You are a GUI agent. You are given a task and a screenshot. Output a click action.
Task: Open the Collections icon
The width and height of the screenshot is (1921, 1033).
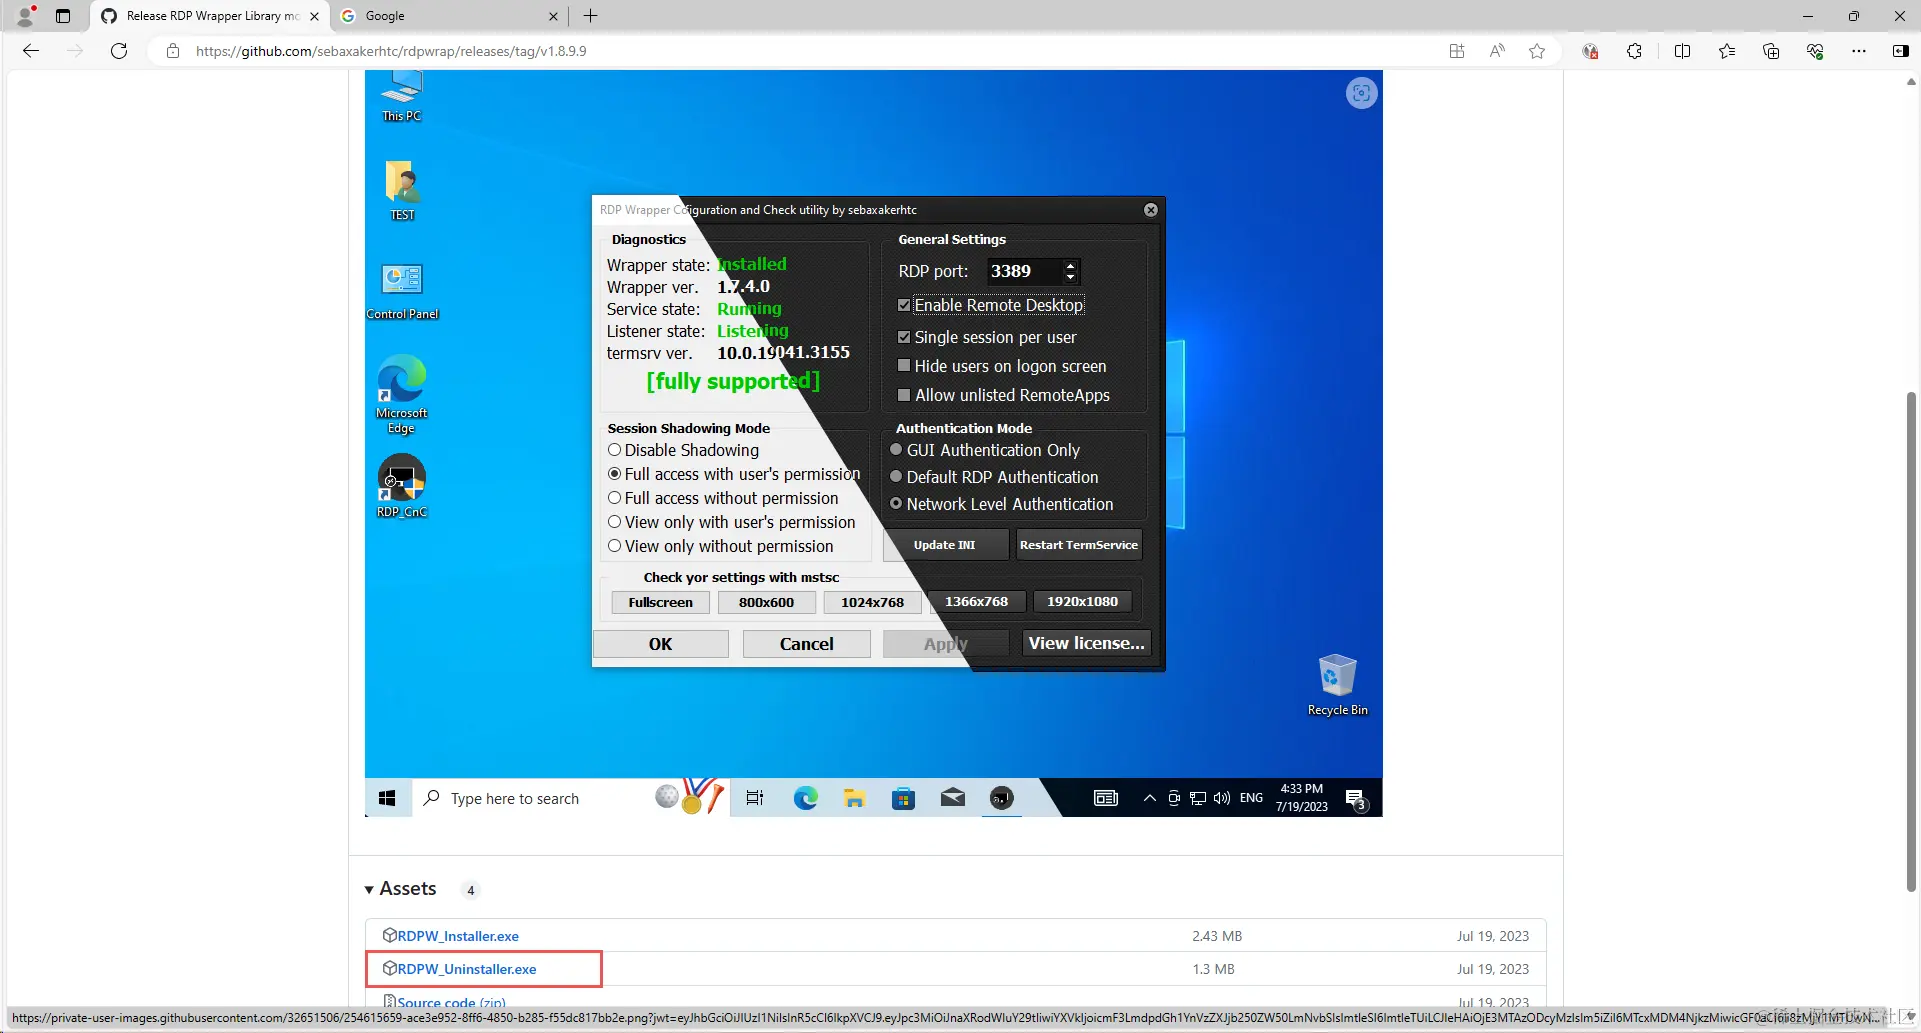point(1771,51)
